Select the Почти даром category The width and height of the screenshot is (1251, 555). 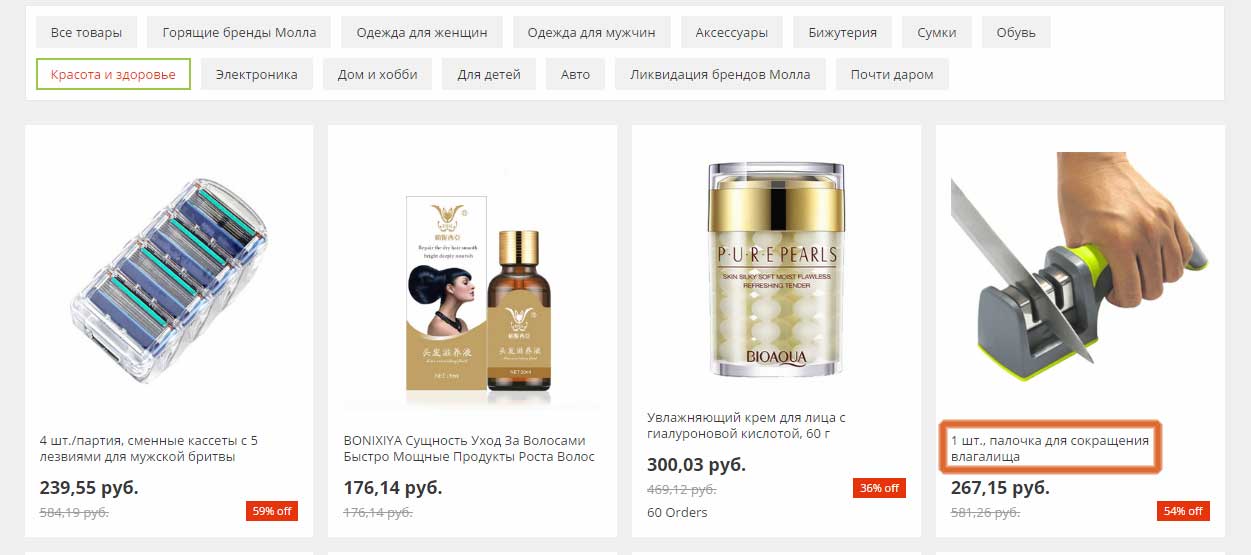(x=892, y=74)
